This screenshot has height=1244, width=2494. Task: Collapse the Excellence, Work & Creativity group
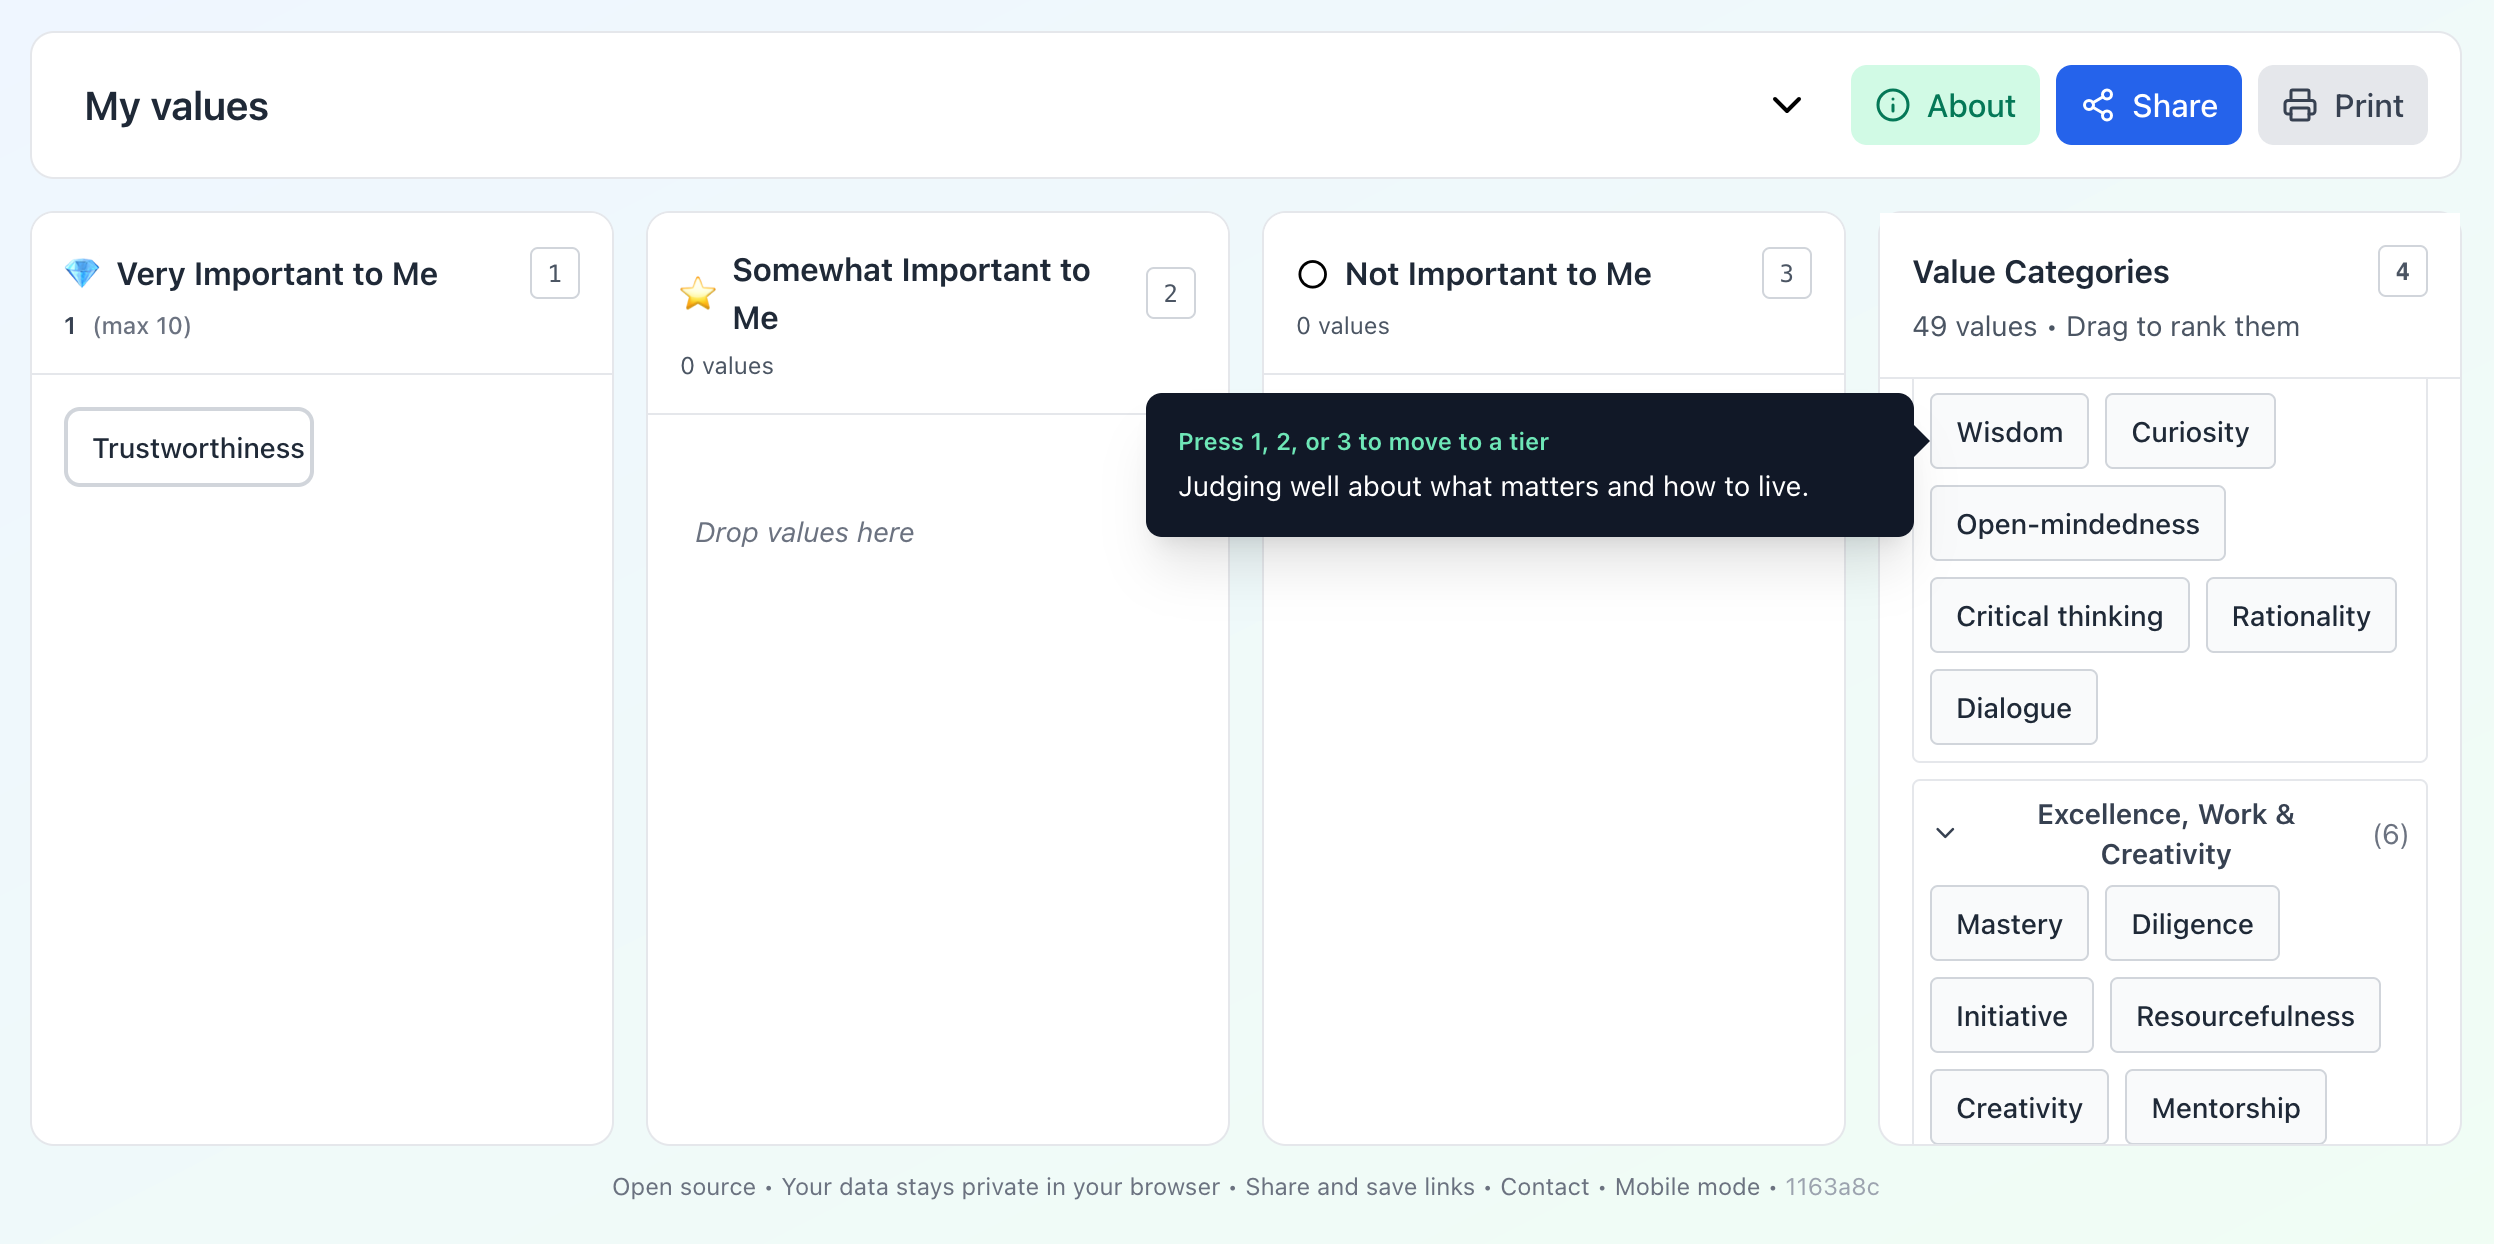[1946, 833]
